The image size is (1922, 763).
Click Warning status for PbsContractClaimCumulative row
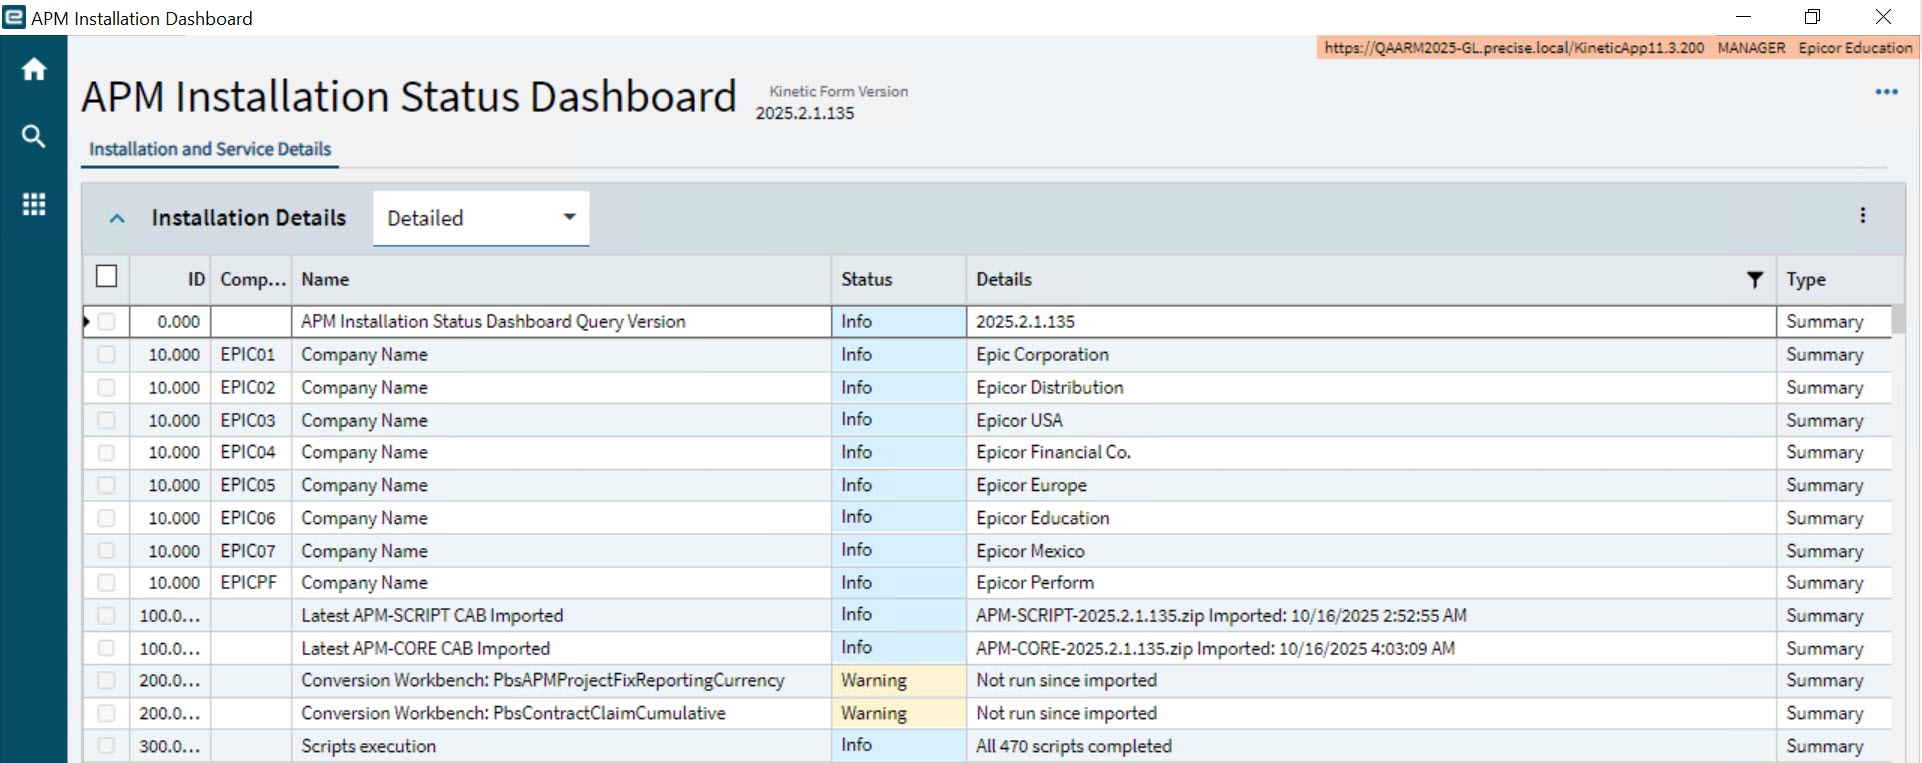coord(898,713)
